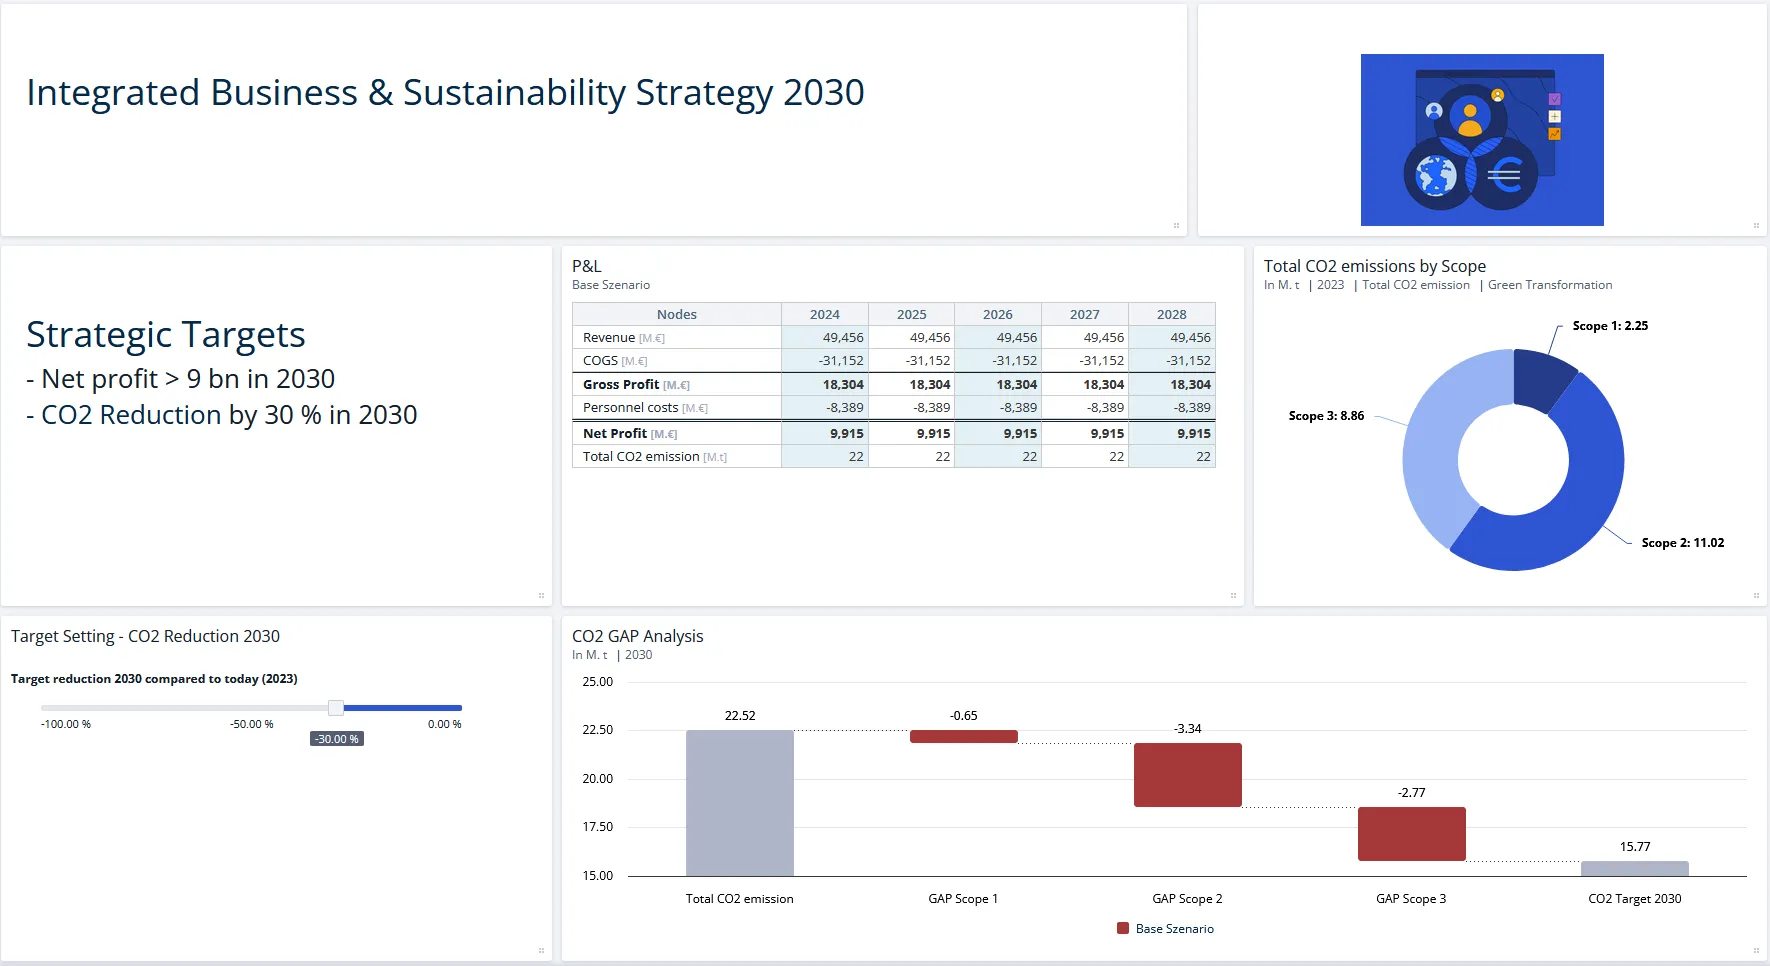Screen dimensions: 1770x966
Task: Click the 2024 Revenue cell 49,456
Action: pyautogui.click(x=825, y=338)
